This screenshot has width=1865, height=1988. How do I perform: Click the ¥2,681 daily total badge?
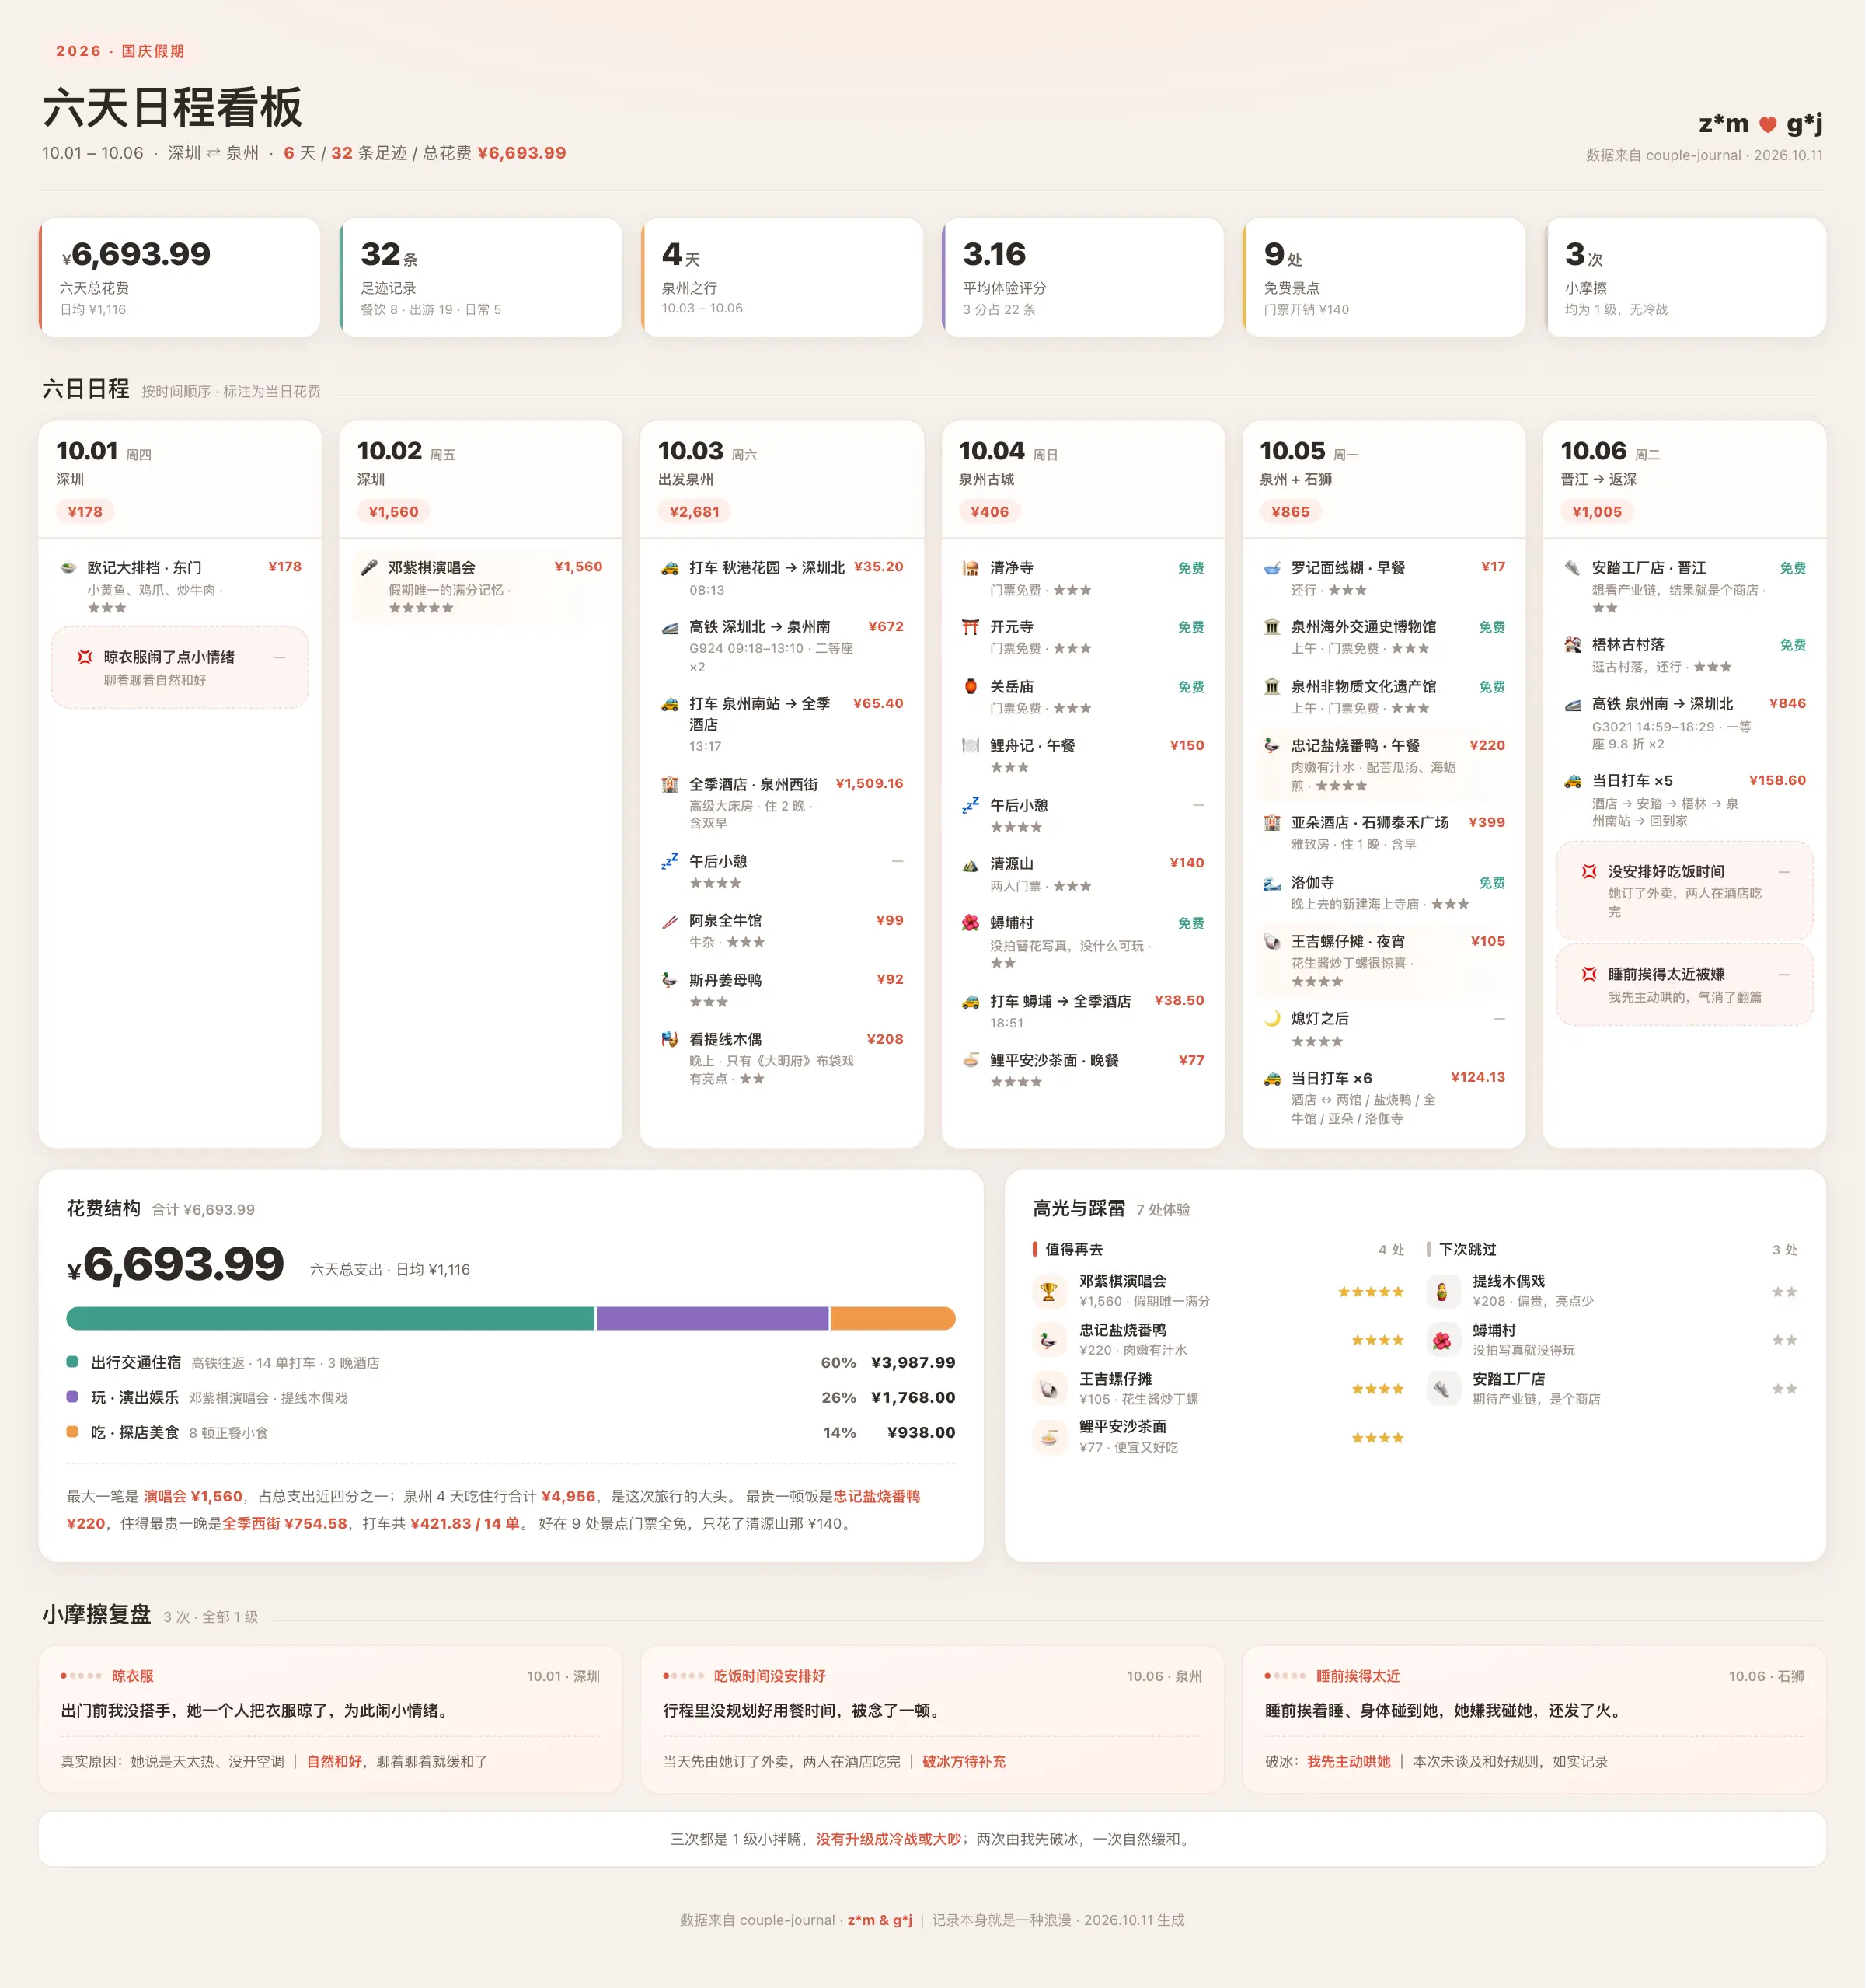point(694,512)
